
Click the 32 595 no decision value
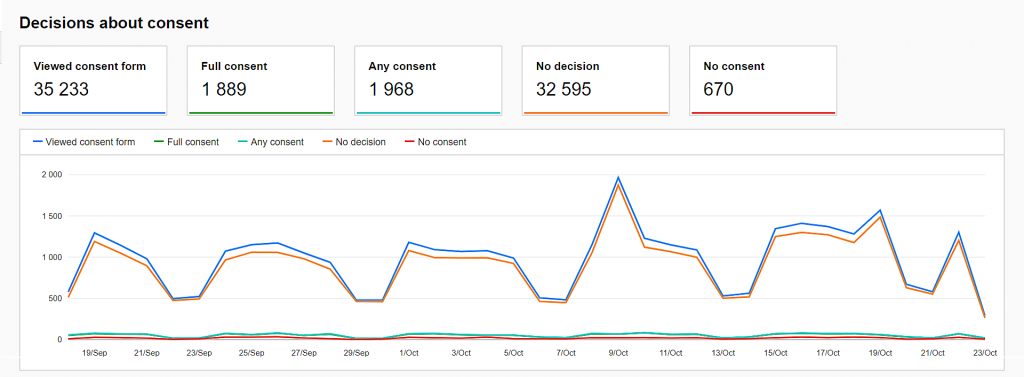coord(564,90)
